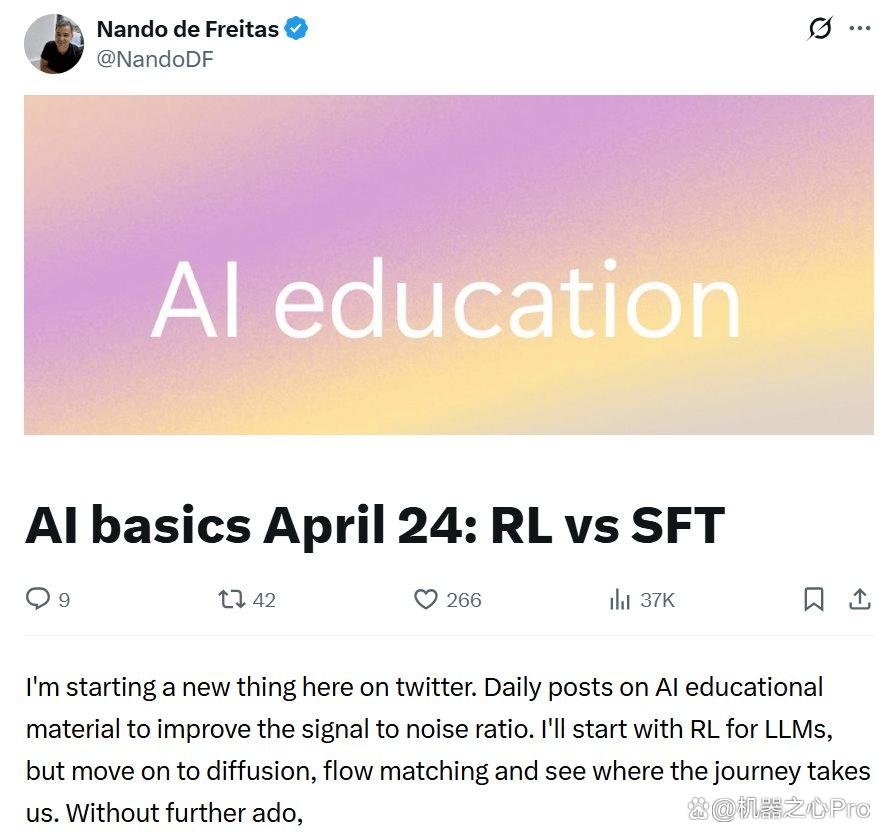Viewport: 888px width, 840px height.
Task: Click the 37K views count
Action: (658, 600)
